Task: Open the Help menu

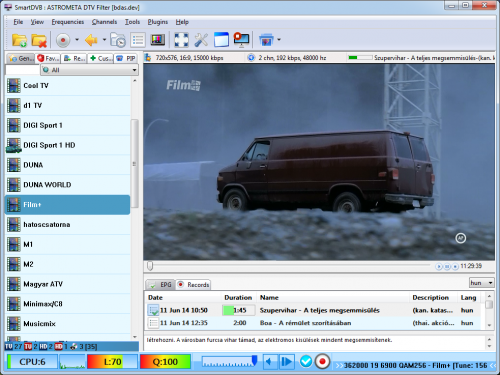Action: 182,22
